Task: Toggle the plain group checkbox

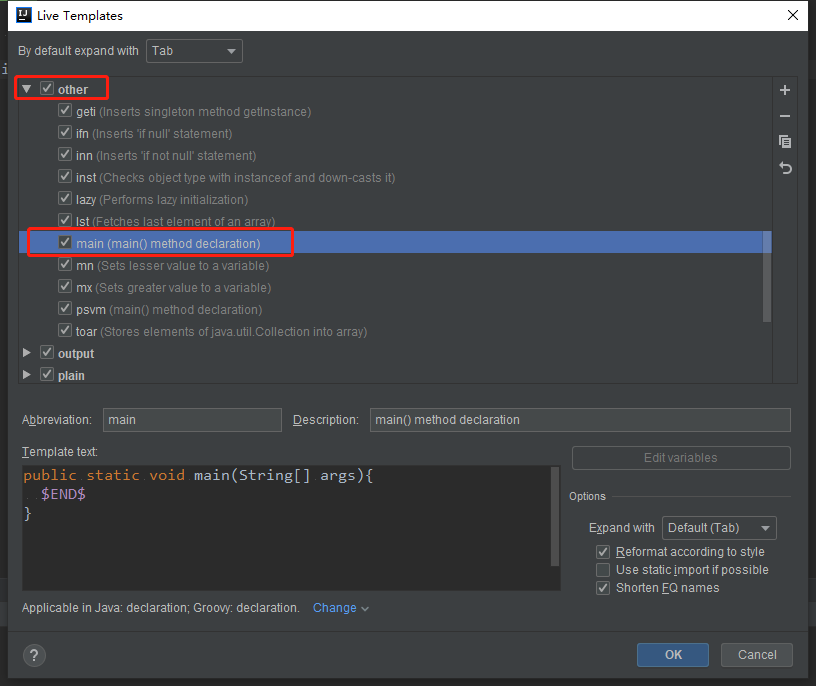Action: (47, 374)
